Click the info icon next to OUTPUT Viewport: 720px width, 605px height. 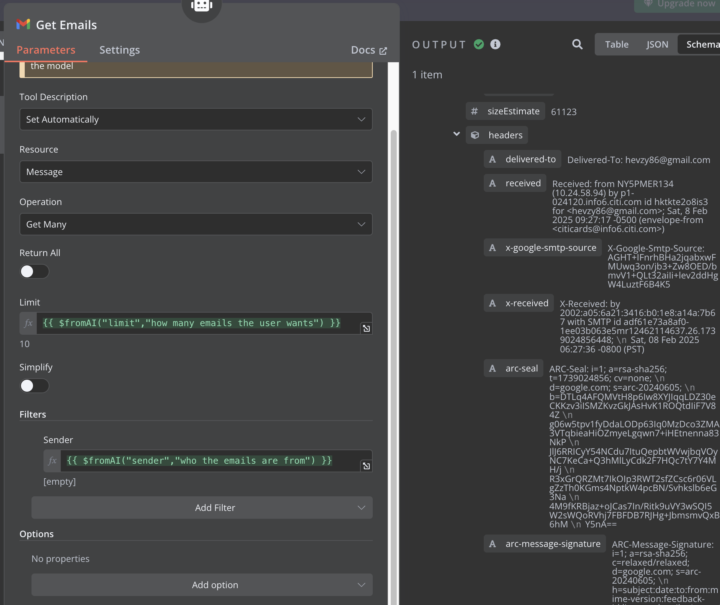[495, 44]
